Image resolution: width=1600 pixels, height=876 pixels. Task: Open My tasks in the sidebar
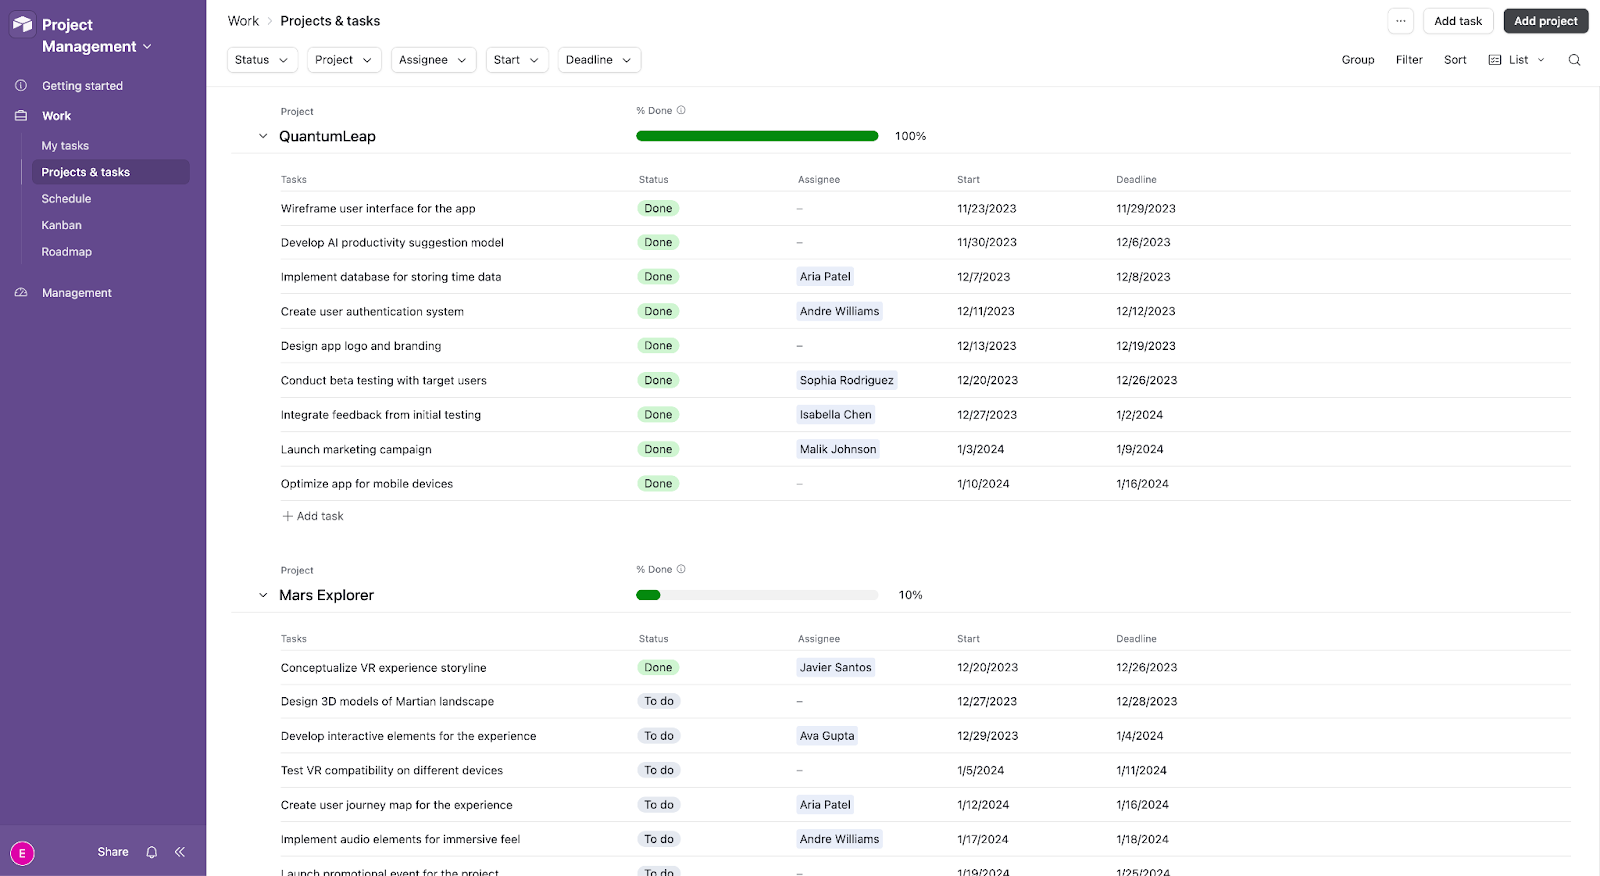65,146
